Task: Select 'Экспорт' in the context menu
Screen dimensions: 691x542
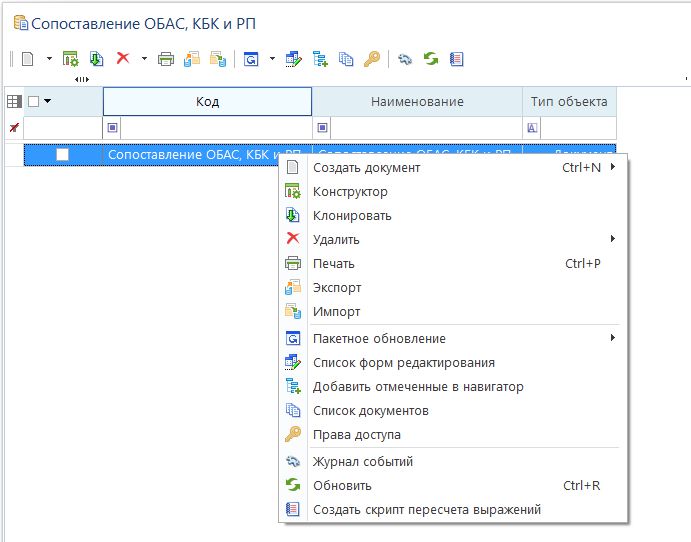Action: [336, 287]
